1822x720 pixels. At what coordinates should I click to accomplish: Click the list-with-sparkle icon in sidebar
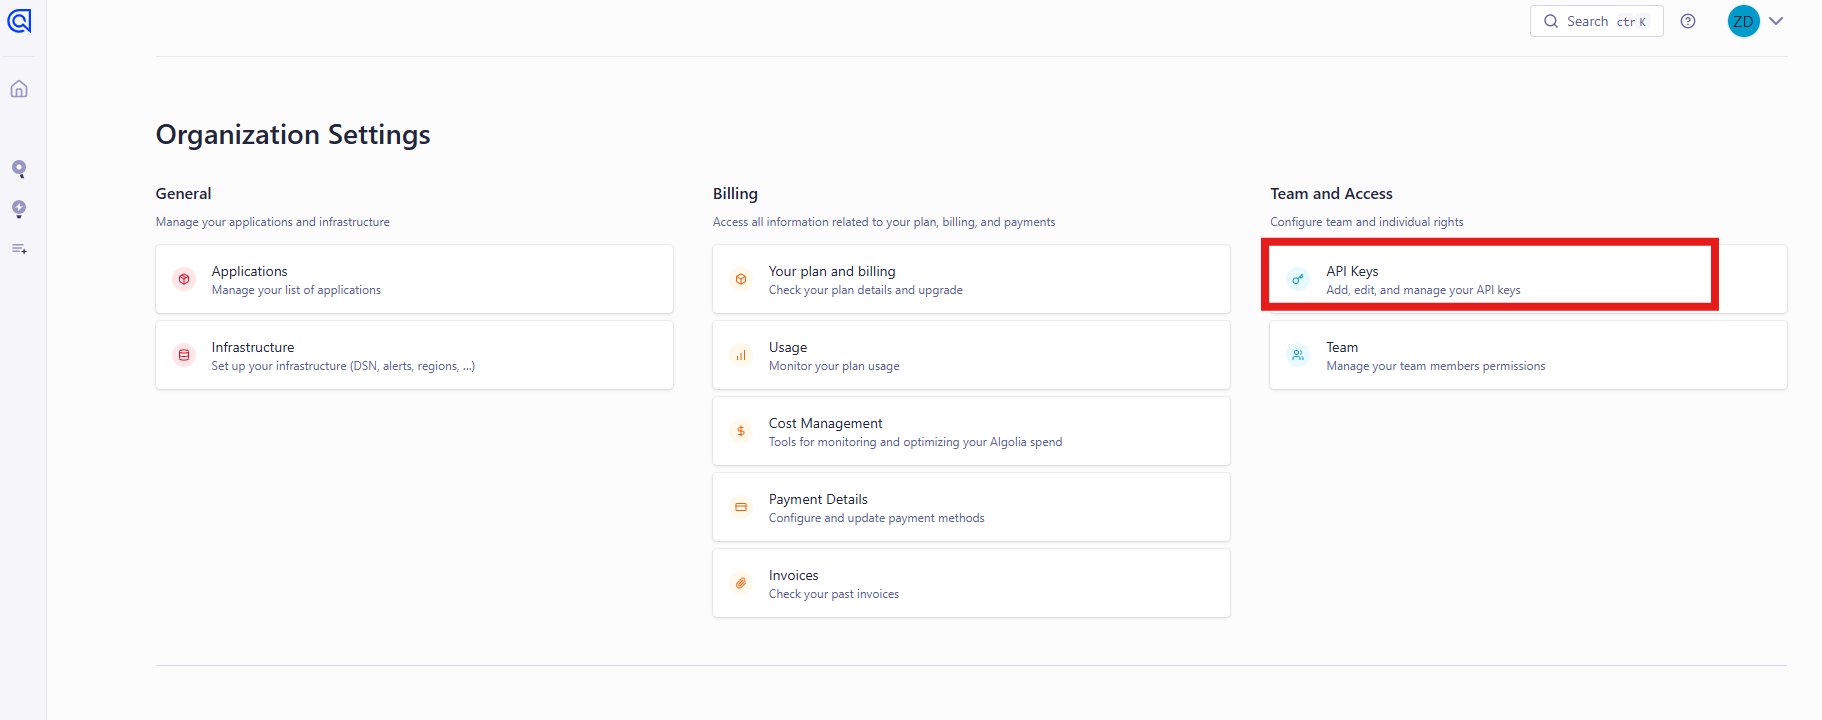tap(19, 249)
